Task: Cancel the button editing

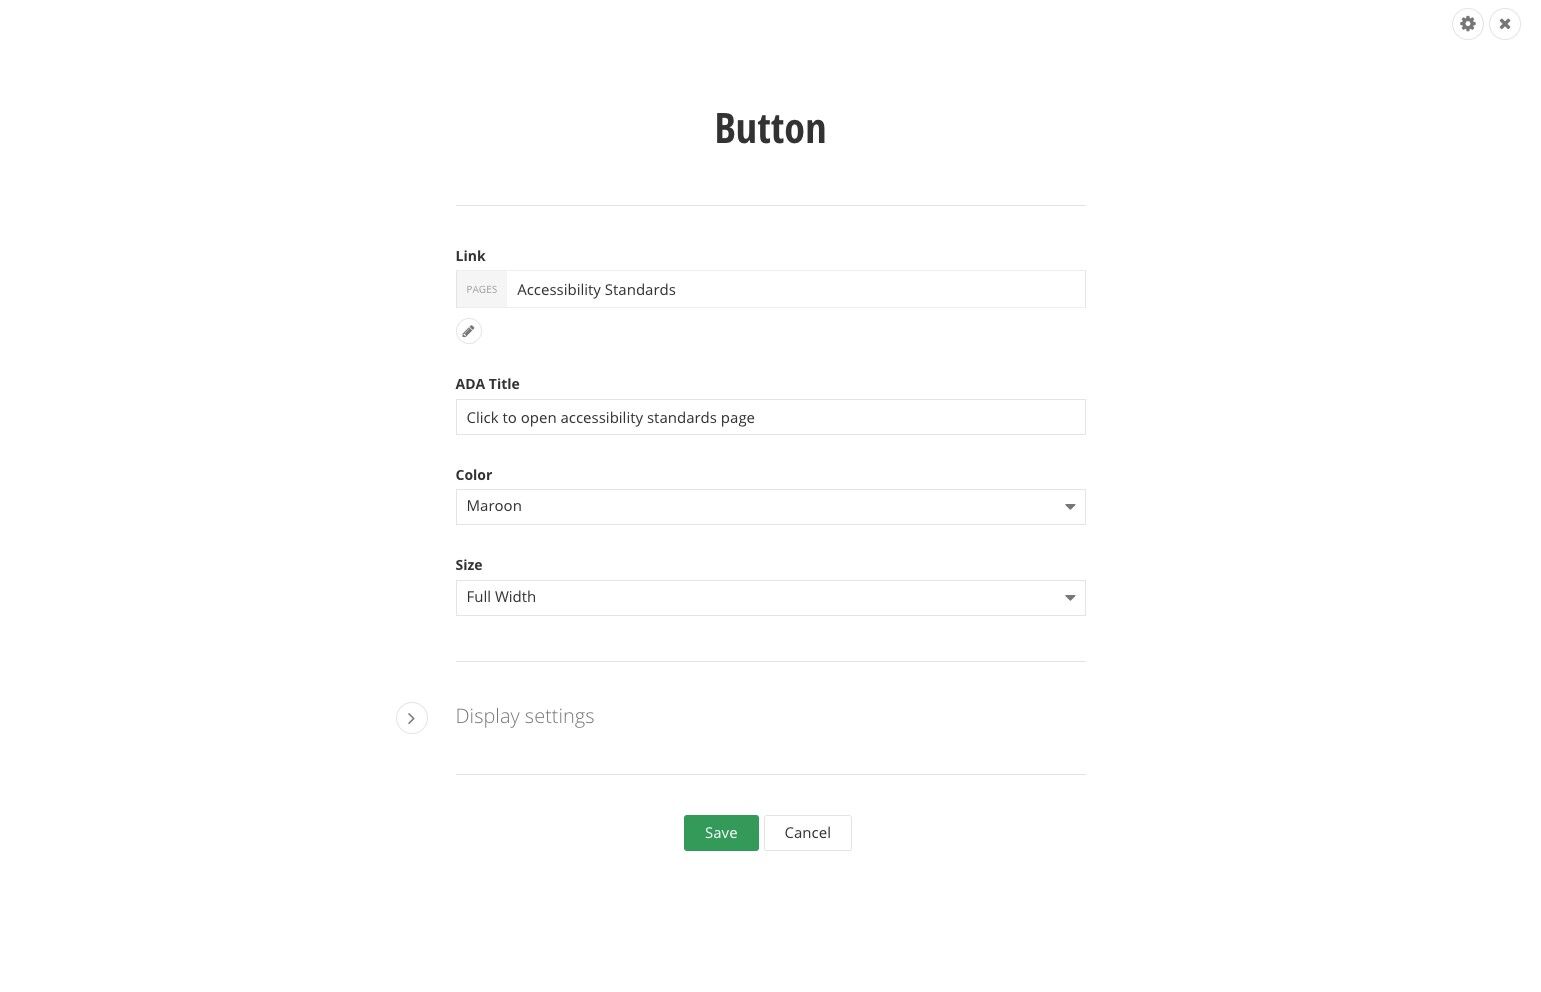Action: coord(807,833)
